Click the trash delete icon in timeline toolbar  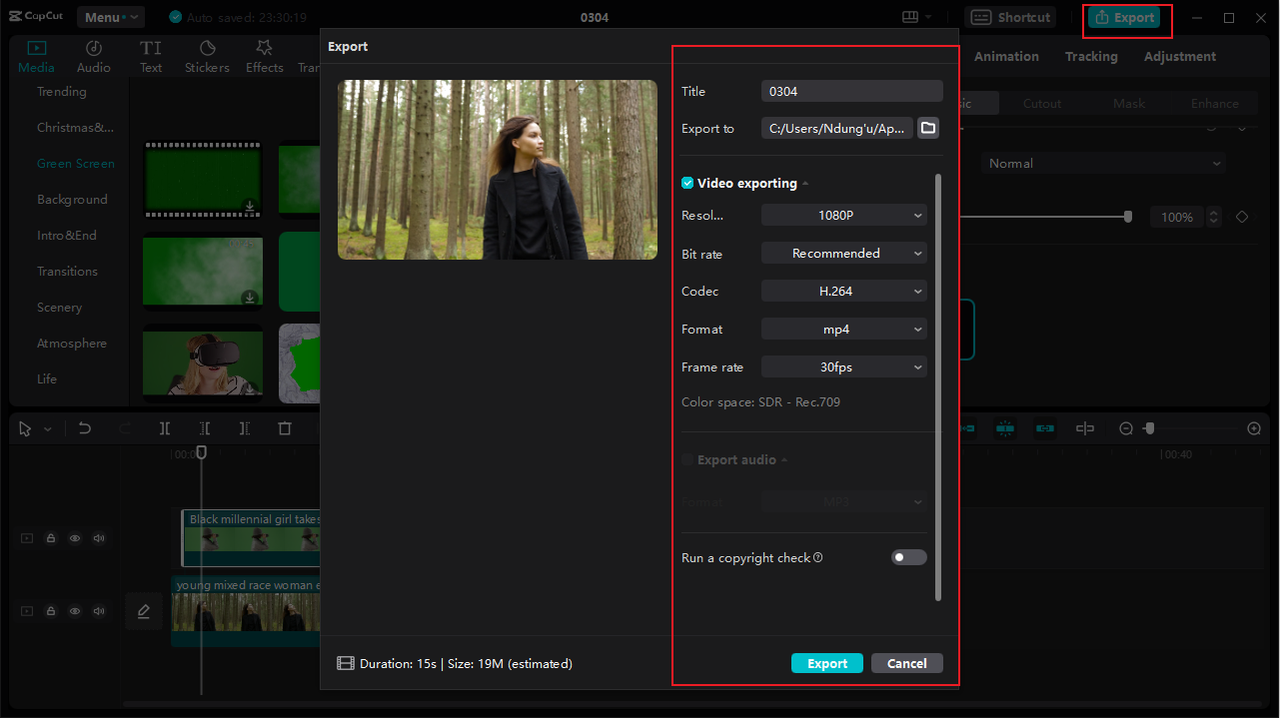[285, 428]
